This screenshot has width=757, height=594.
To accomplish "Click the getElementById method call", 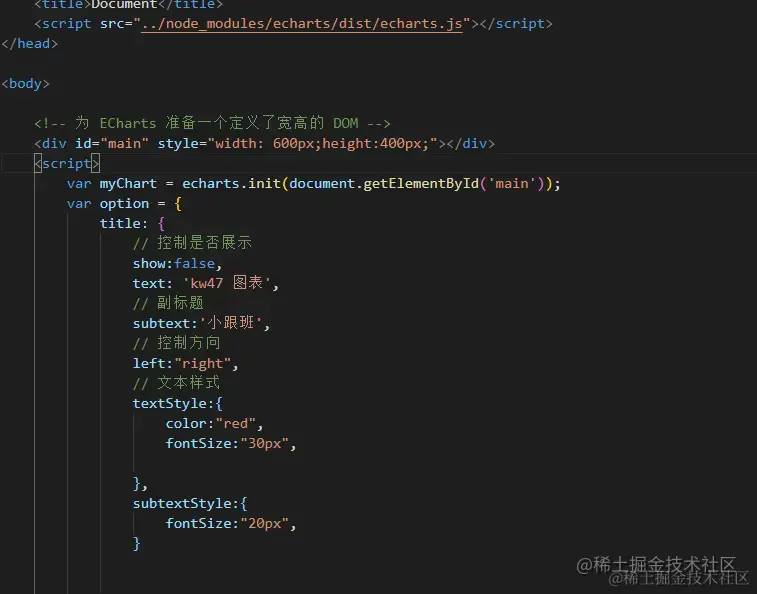I will click(x=421, y=184).
